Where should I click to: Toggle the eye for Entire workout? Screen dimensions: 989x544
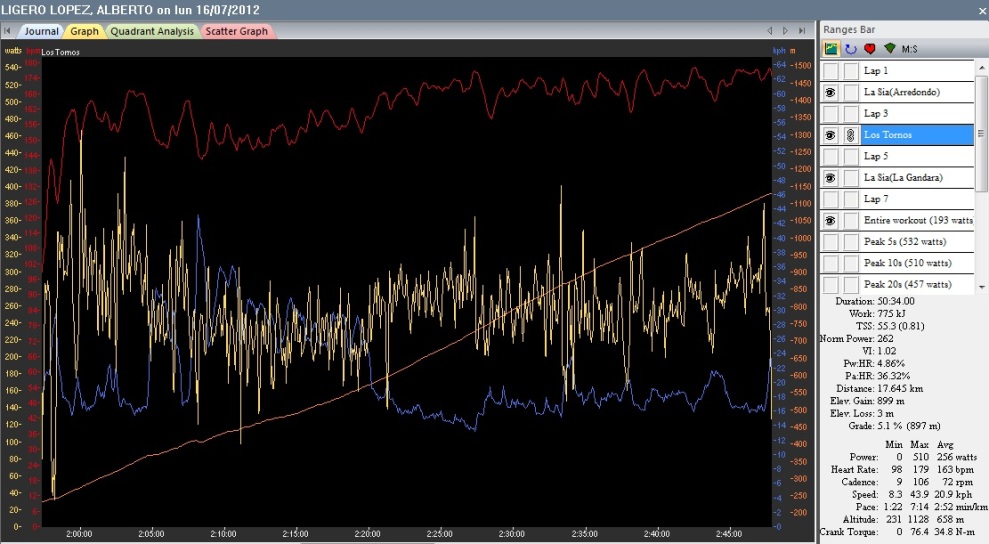coord(831,220)
